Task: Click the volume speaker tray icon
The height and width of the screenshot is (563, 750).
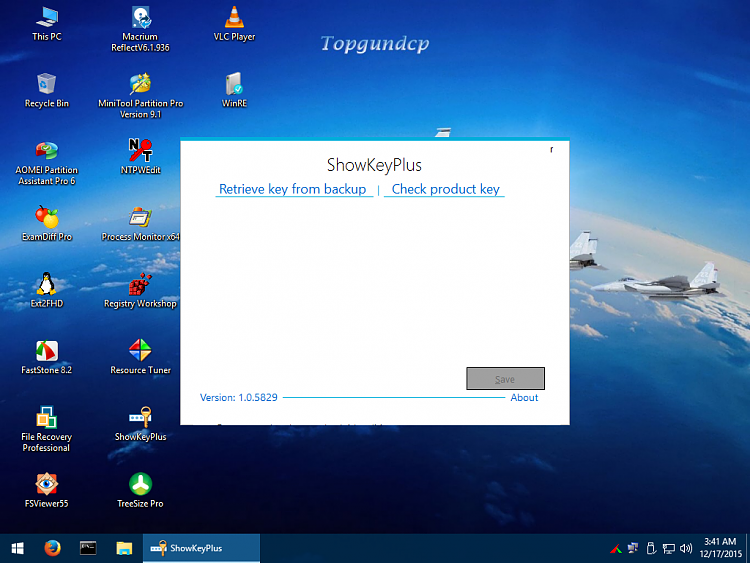Action: coord(686,549)
